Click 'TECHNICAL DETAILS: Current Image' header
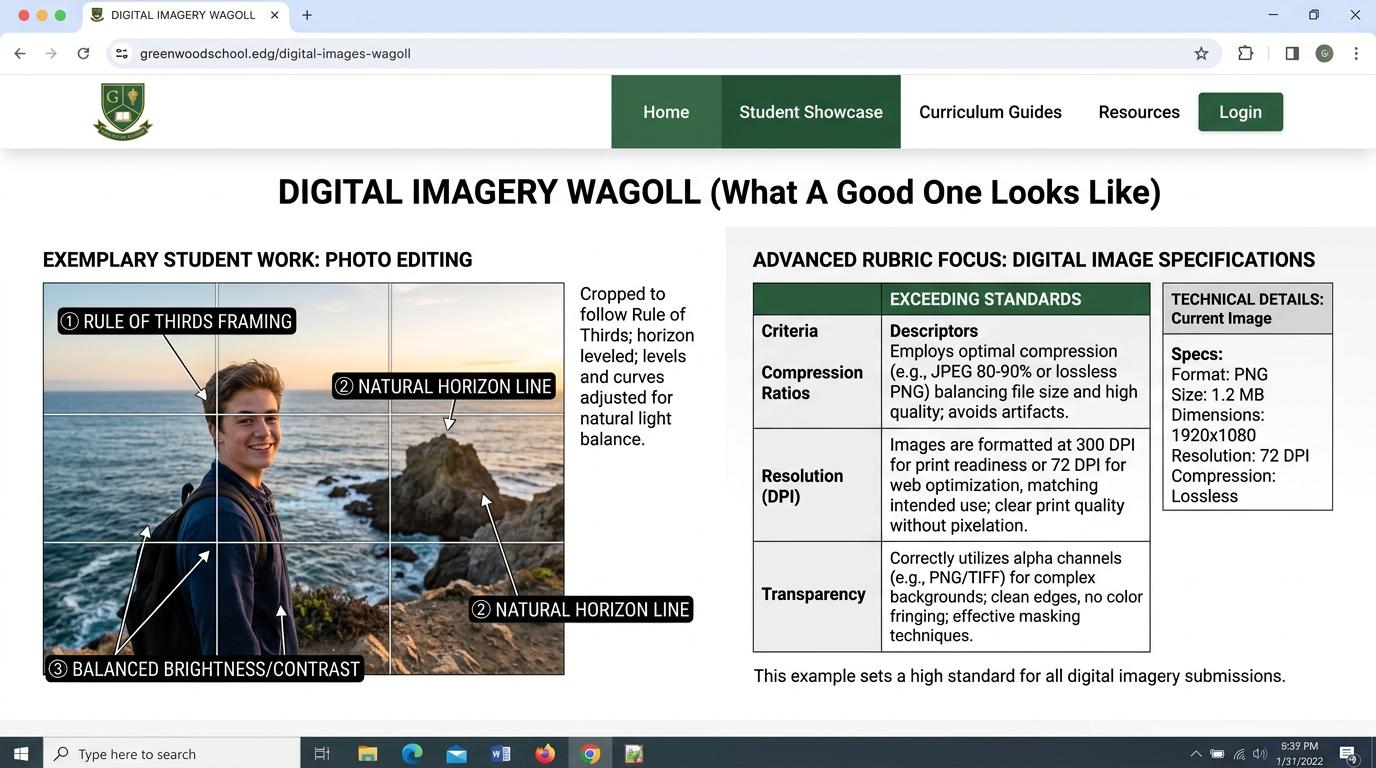The width and height of the screenshot is (1376, 768). [1247, 309]
